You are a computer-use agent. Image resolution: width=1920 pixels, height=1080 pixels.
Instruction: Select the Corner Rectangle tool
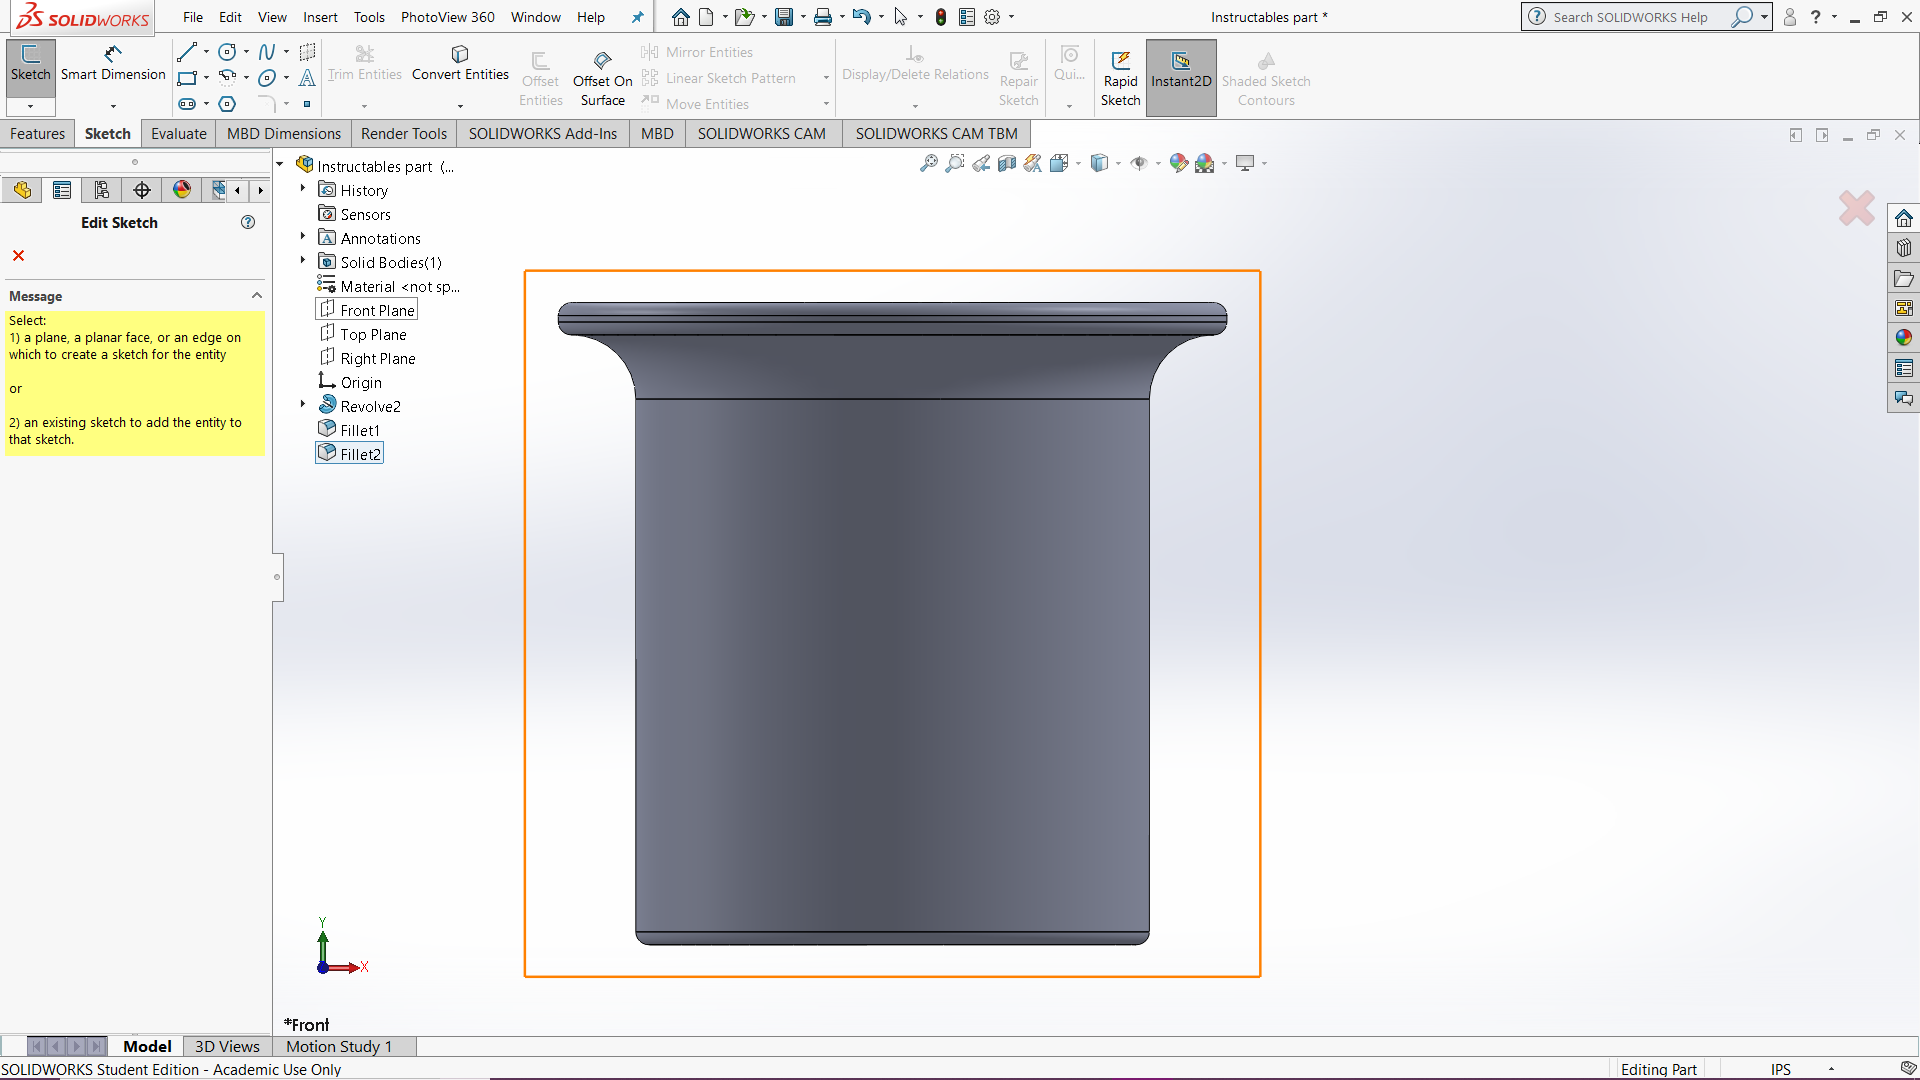coord(186,78)
